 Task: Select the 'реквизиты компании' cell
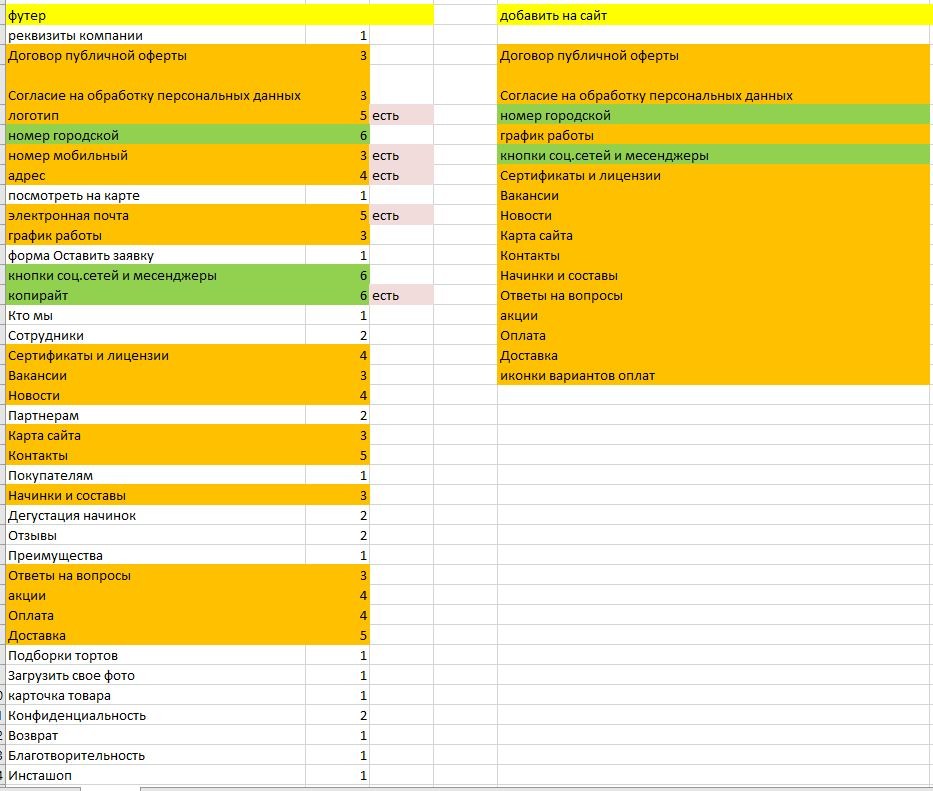[x=155, y=35]
